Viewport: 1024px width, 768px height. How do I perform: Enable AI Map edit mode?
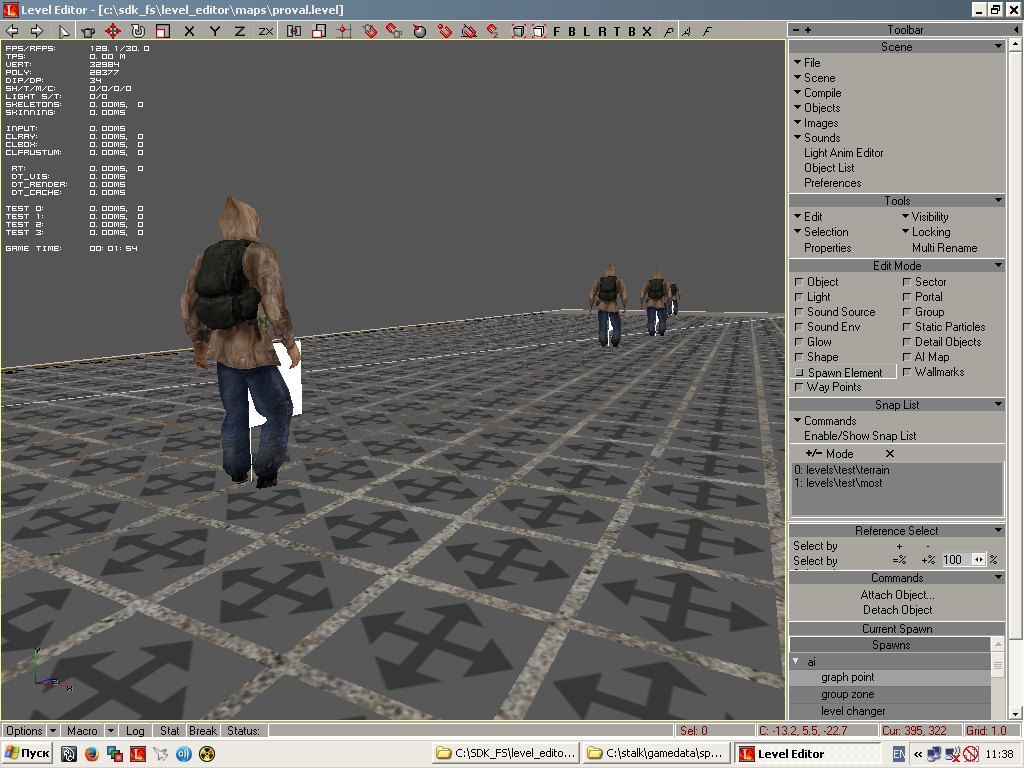pyautogui.click(x=926, y=357)
